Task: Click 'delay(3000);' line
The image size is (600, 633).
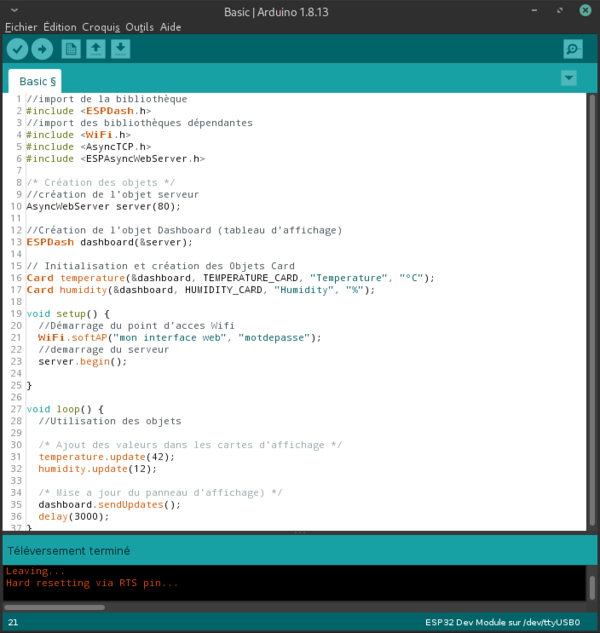Action: tap(74, 517)
